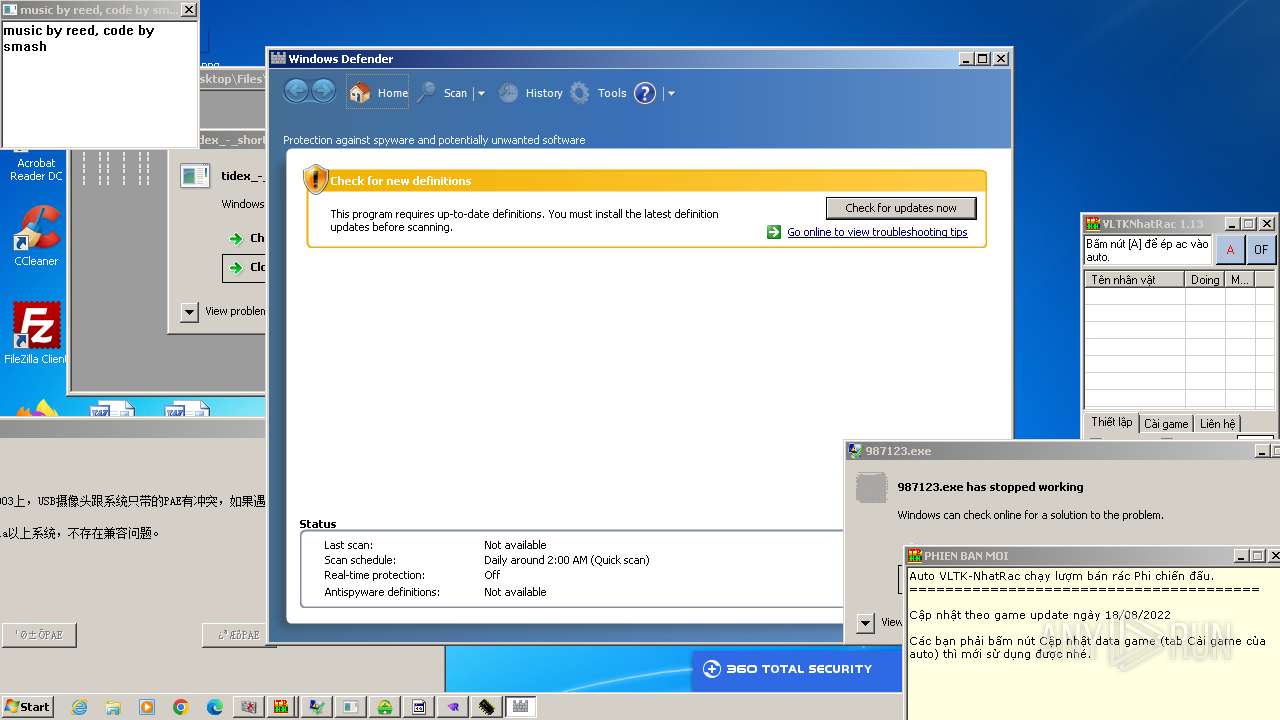Open the CCleaner desktop shortcut

36,235
